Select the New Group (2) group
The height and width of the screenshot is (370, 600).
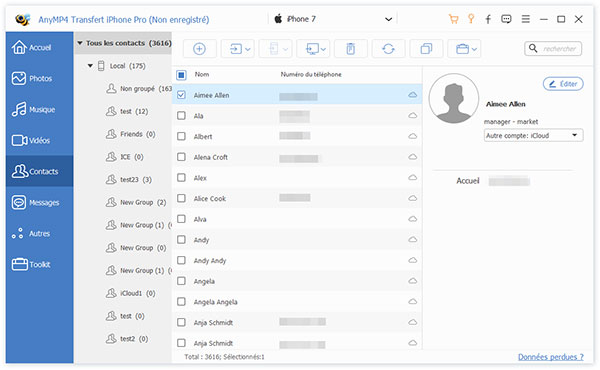tap(136, 202)
